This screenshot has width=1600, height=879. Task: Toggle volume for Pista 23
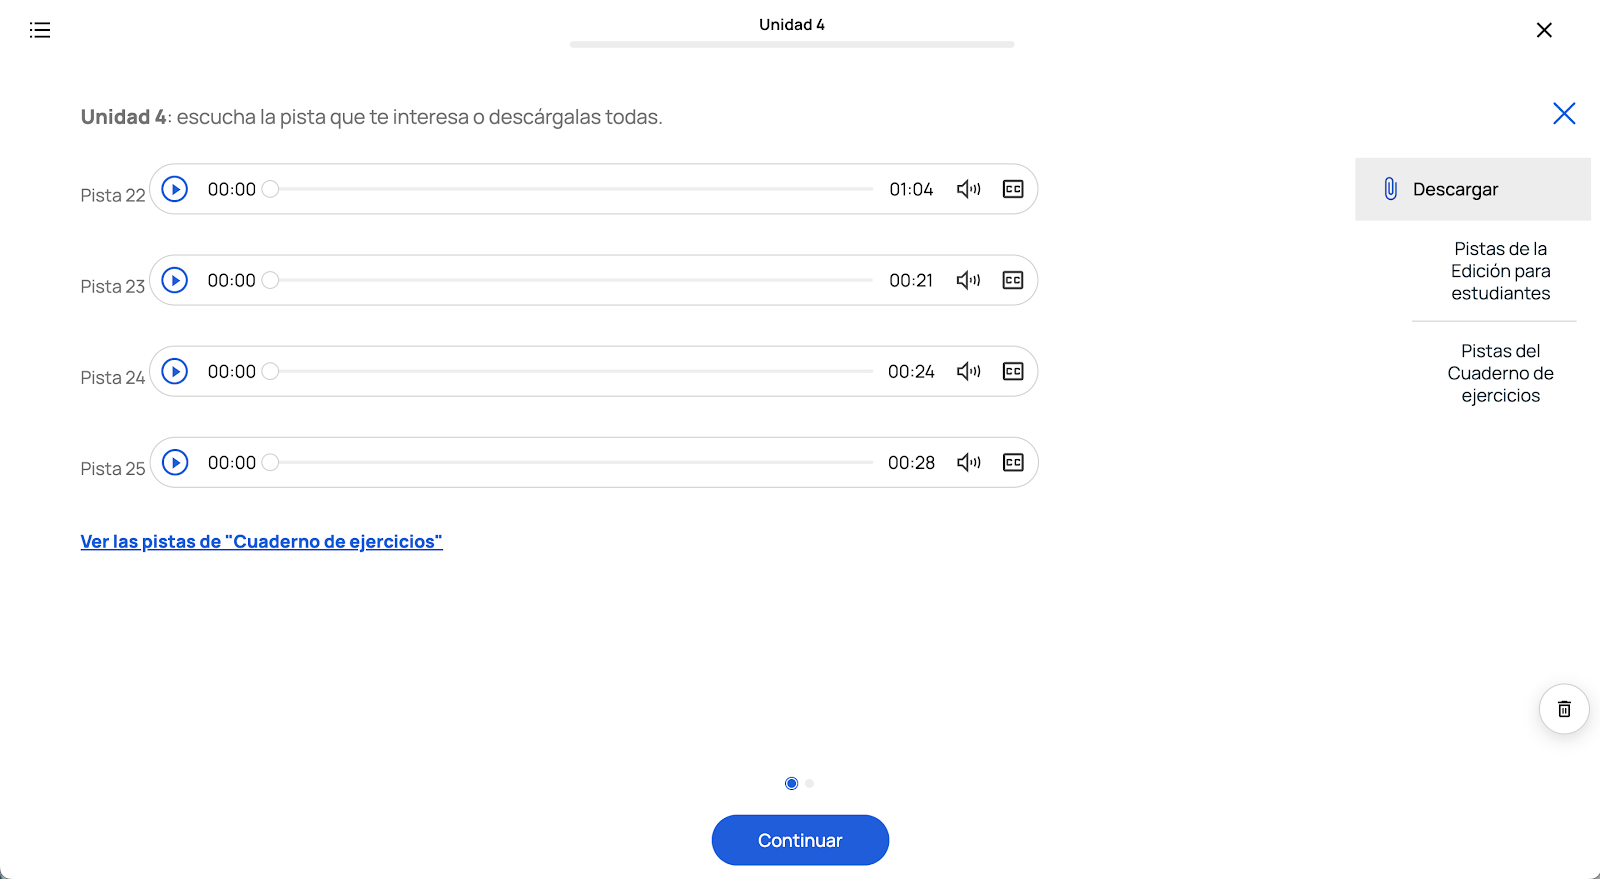coord(968,280)
